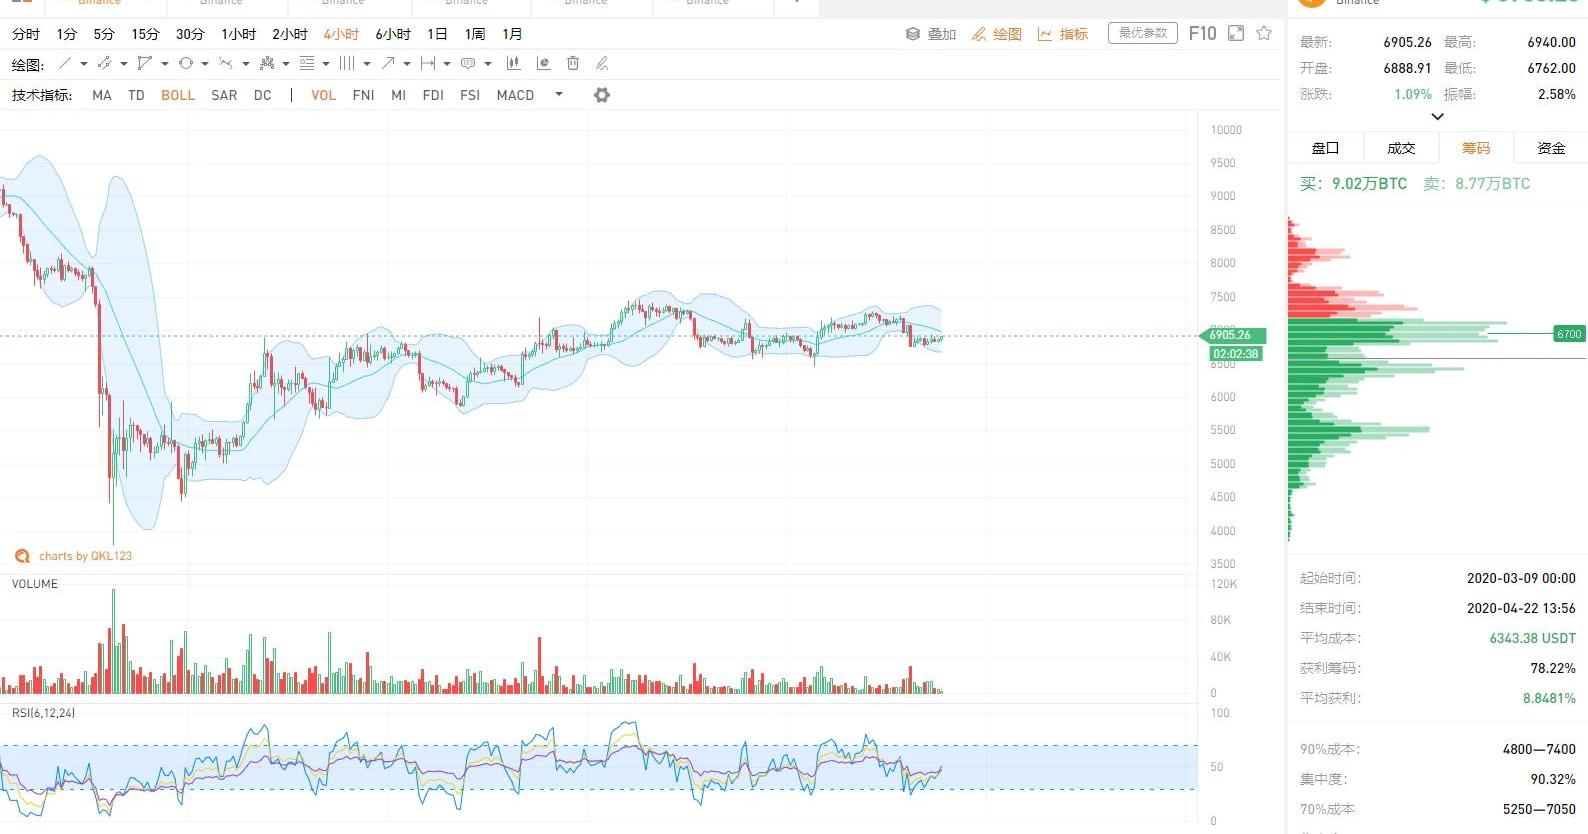The width and height of the screenshot is (1588, 834).
Task: Toggle the 绘图 drawing toolbar button
Action: 997,34
